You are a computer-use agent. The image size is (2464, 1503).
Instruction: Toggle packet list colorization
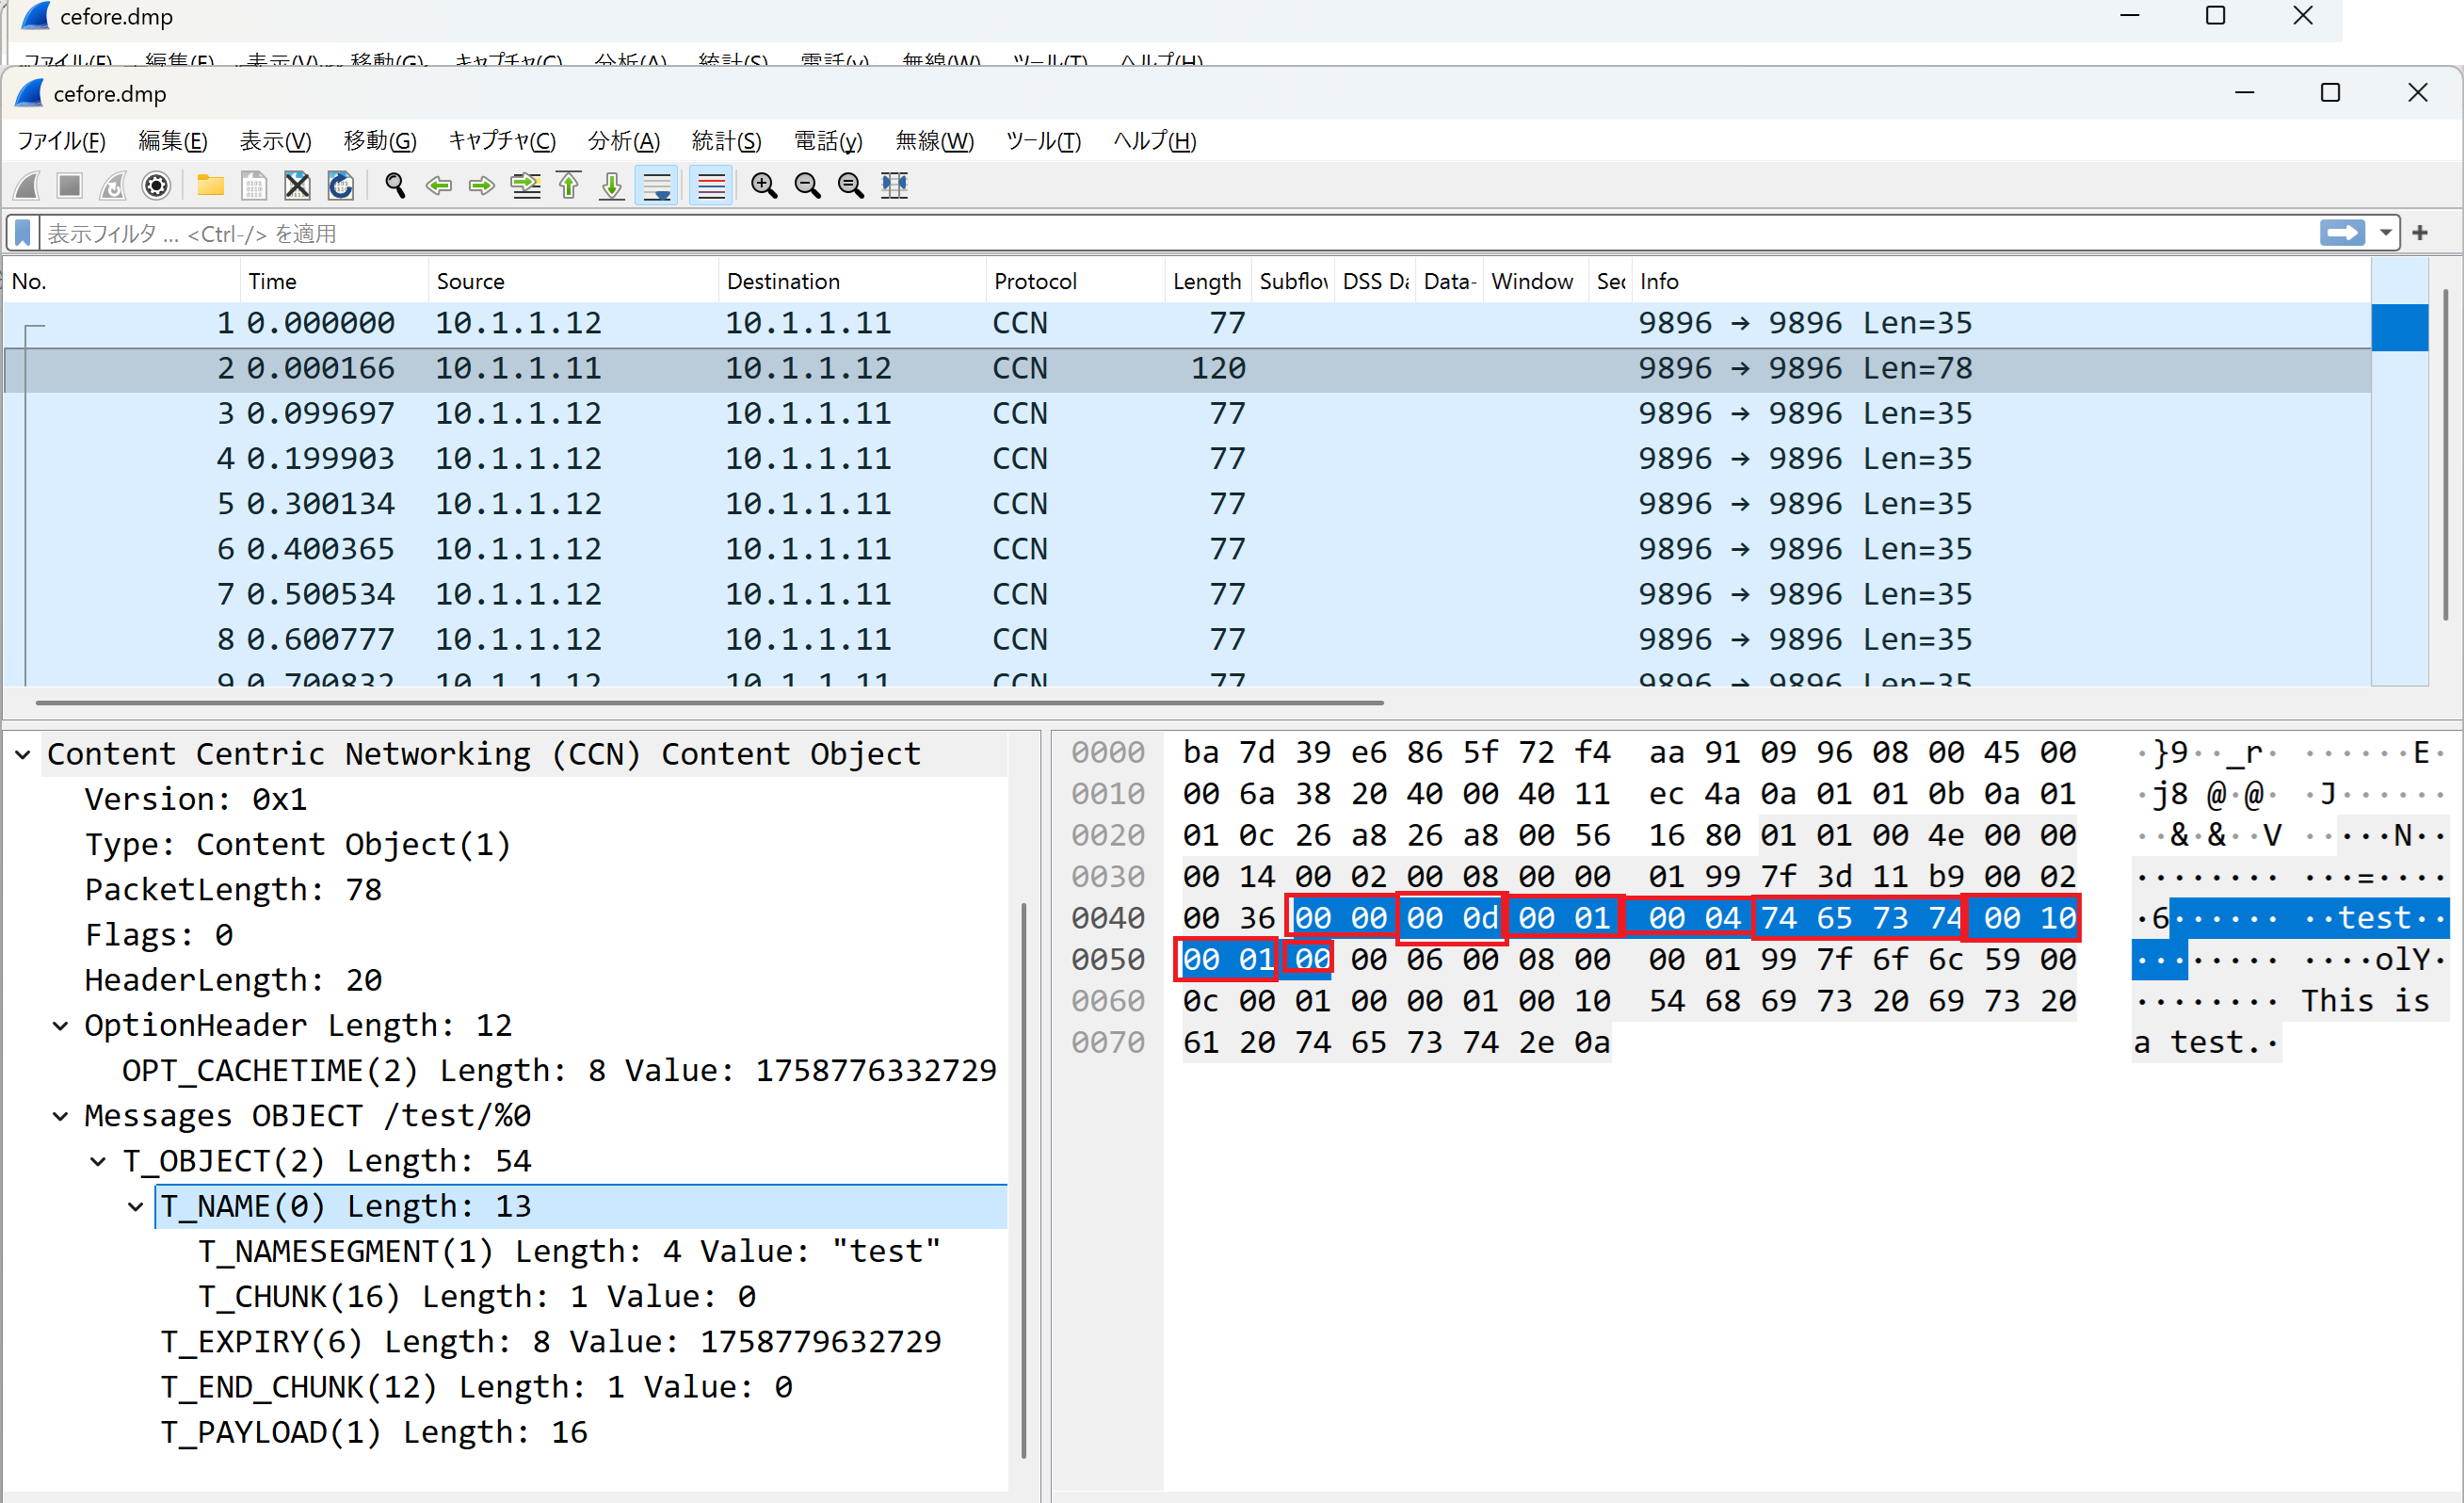[x=711, y=185]
